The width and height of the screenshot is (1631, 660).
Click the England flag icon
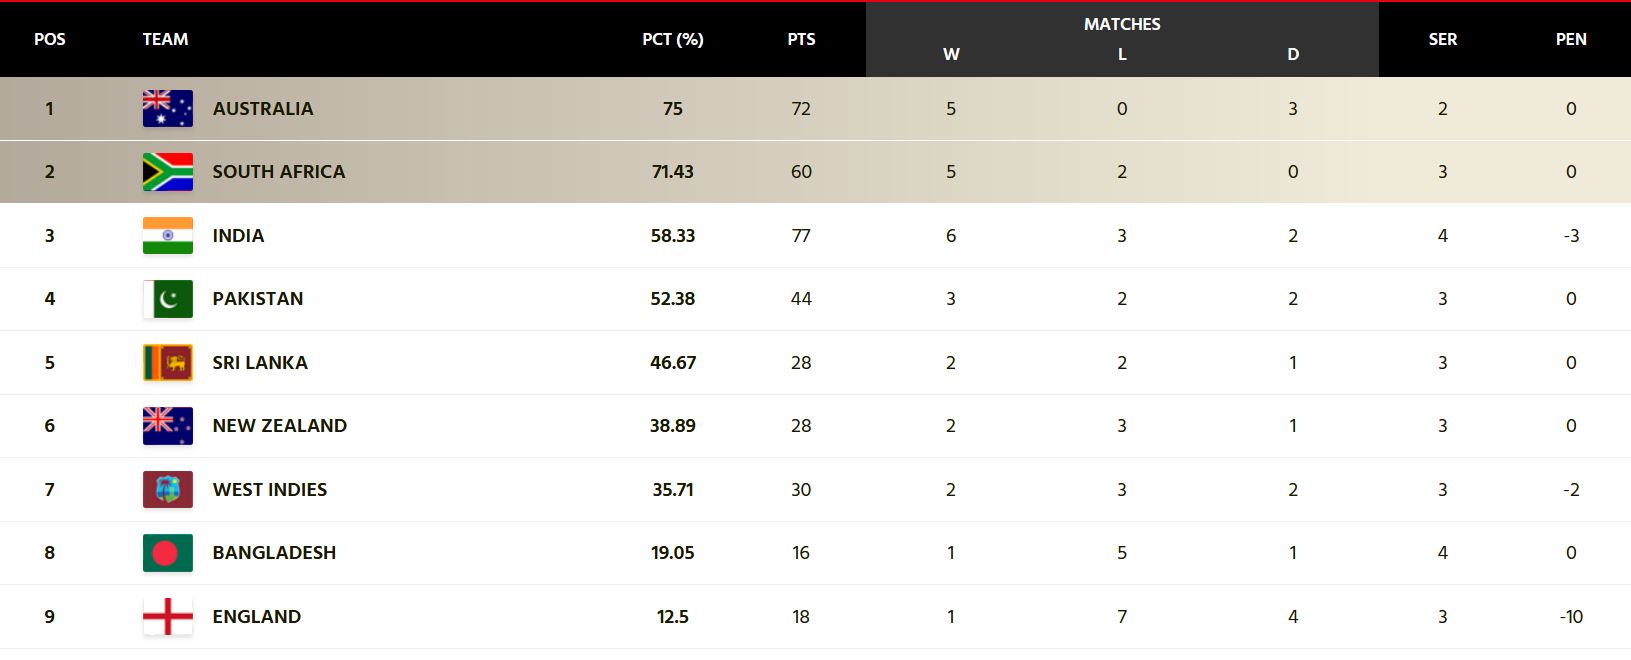(x=168, y=617)
